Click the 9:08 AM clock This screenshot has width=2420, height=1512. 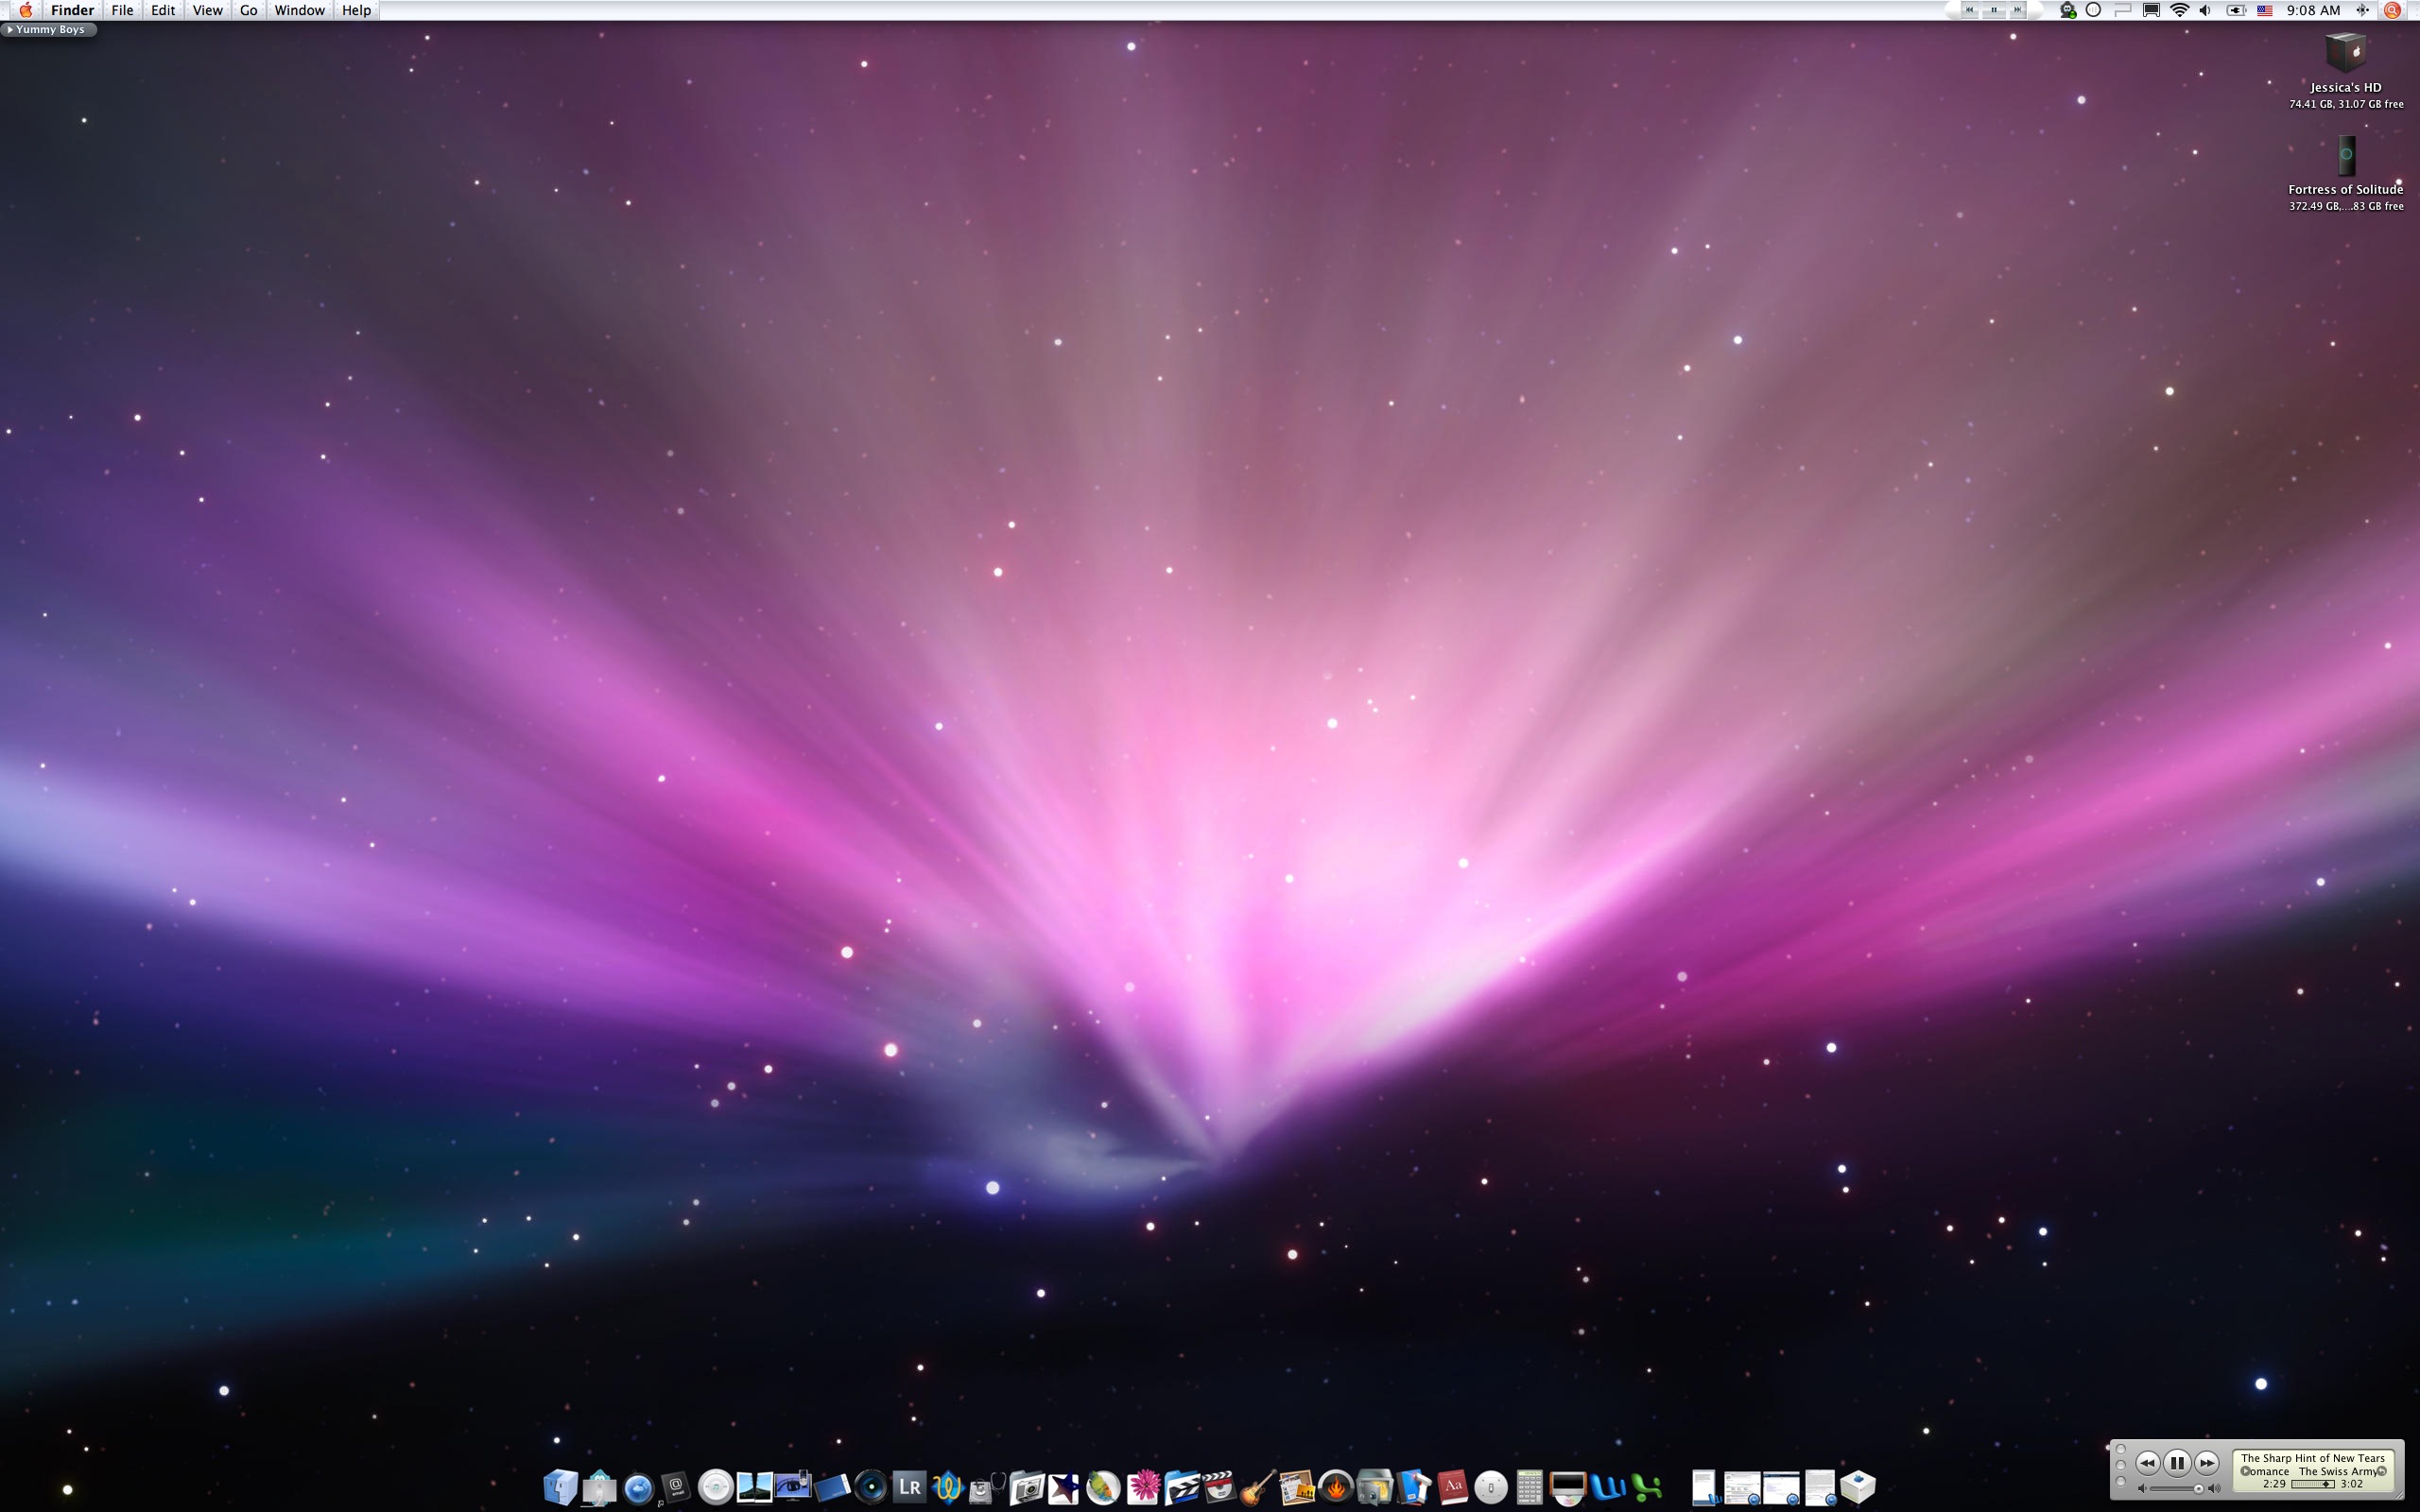(2313, 10)
